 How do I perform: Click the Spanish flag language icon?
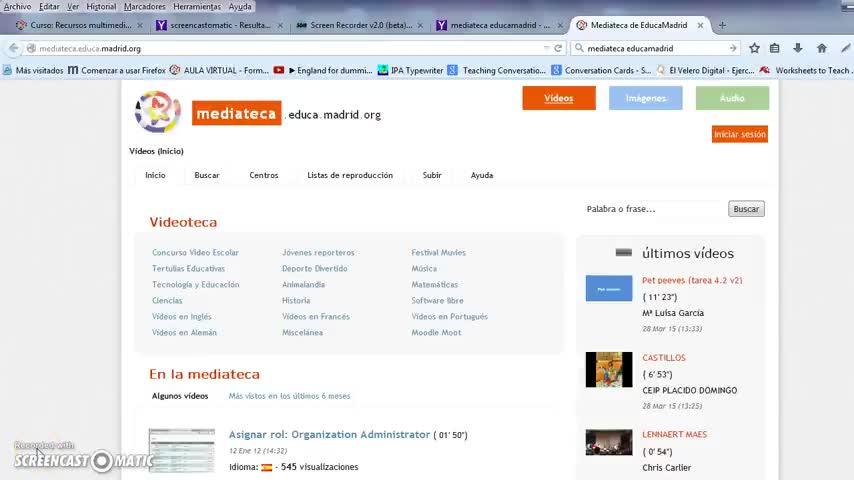[x=266, y=467]
